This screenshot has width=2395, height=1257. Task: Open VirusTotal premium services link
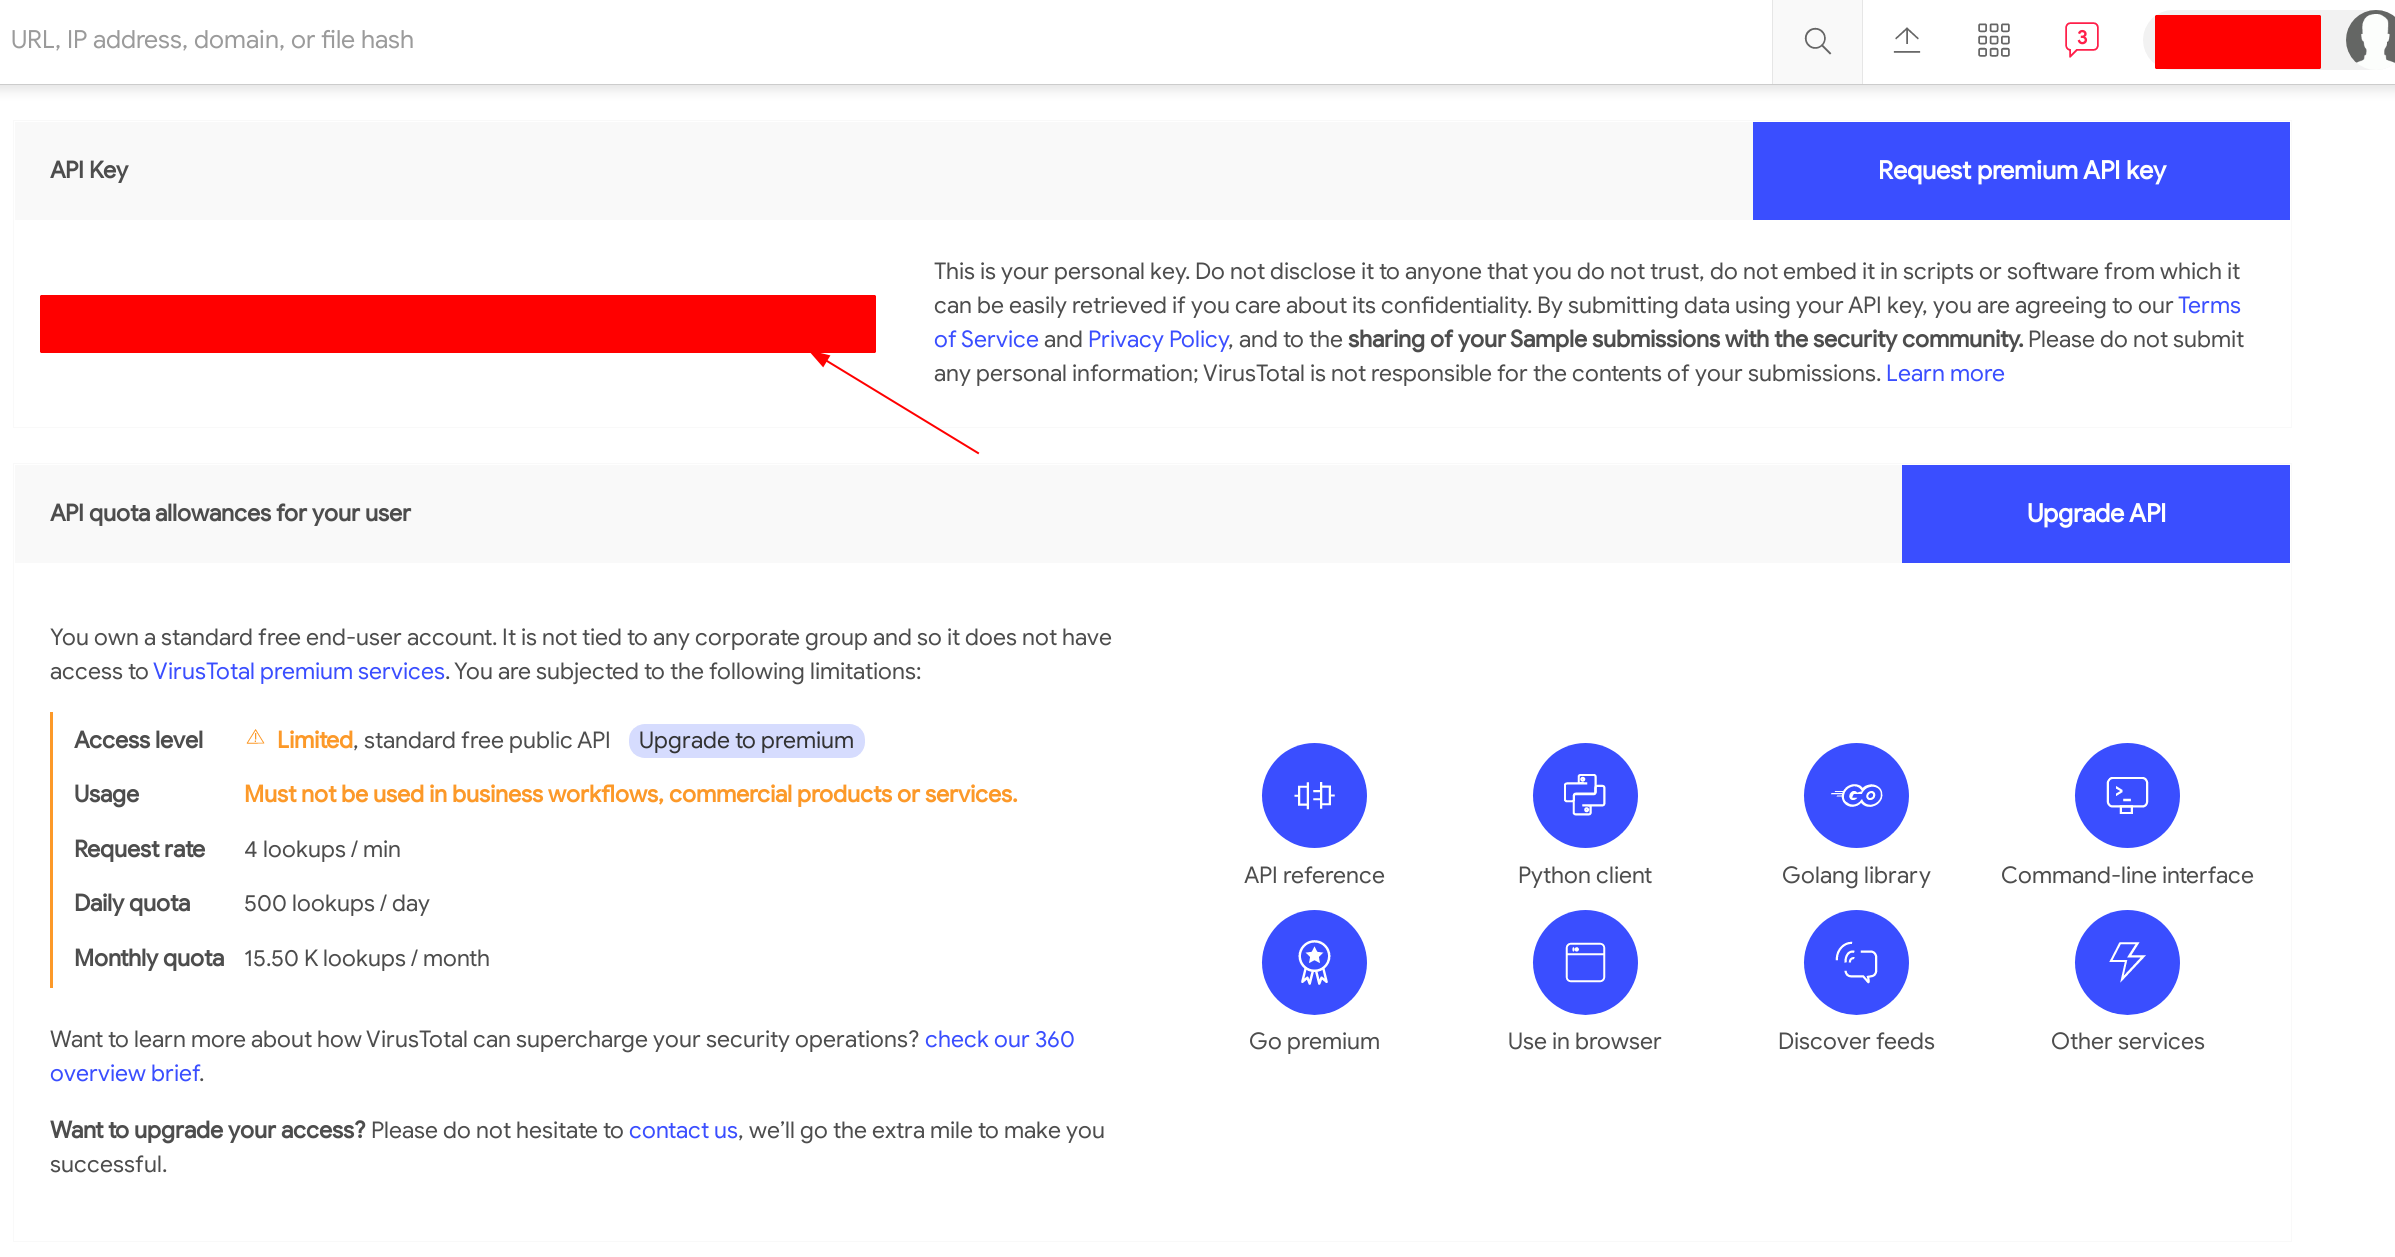click(299, 671)
